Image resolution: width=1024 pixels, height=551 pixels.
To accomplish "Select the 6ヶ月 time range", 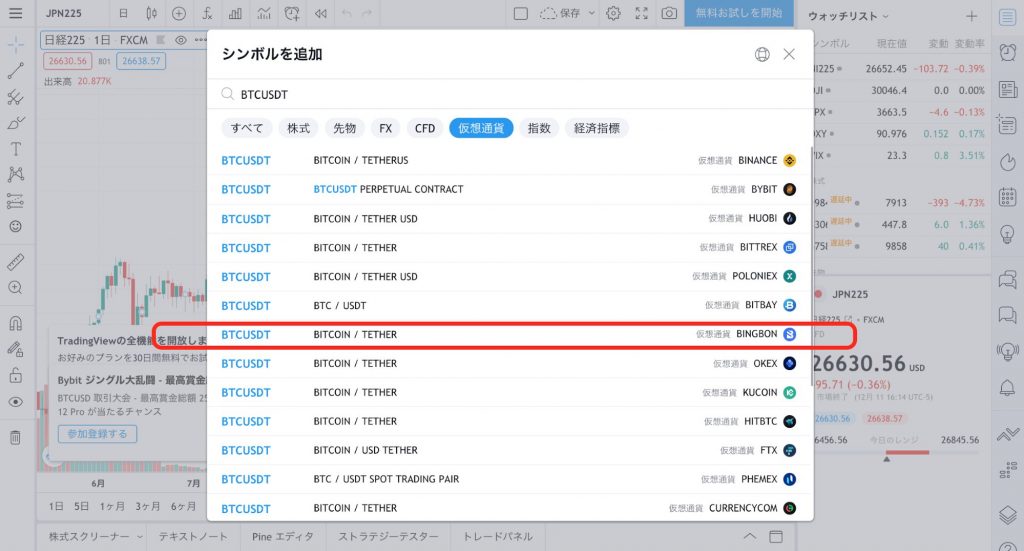I will click(183, 506).
